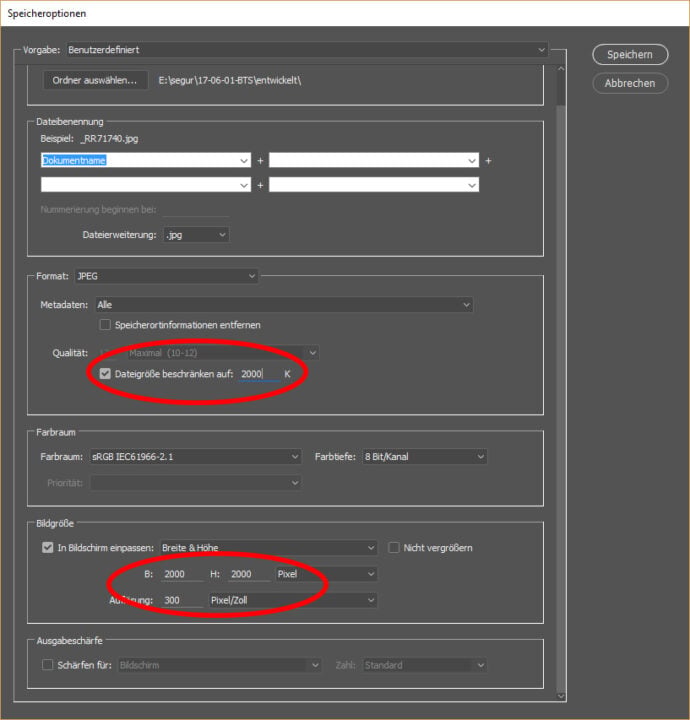Click the Speichern button
The height and width of the screenshot is (720, 690).
[x=630, y=55]
